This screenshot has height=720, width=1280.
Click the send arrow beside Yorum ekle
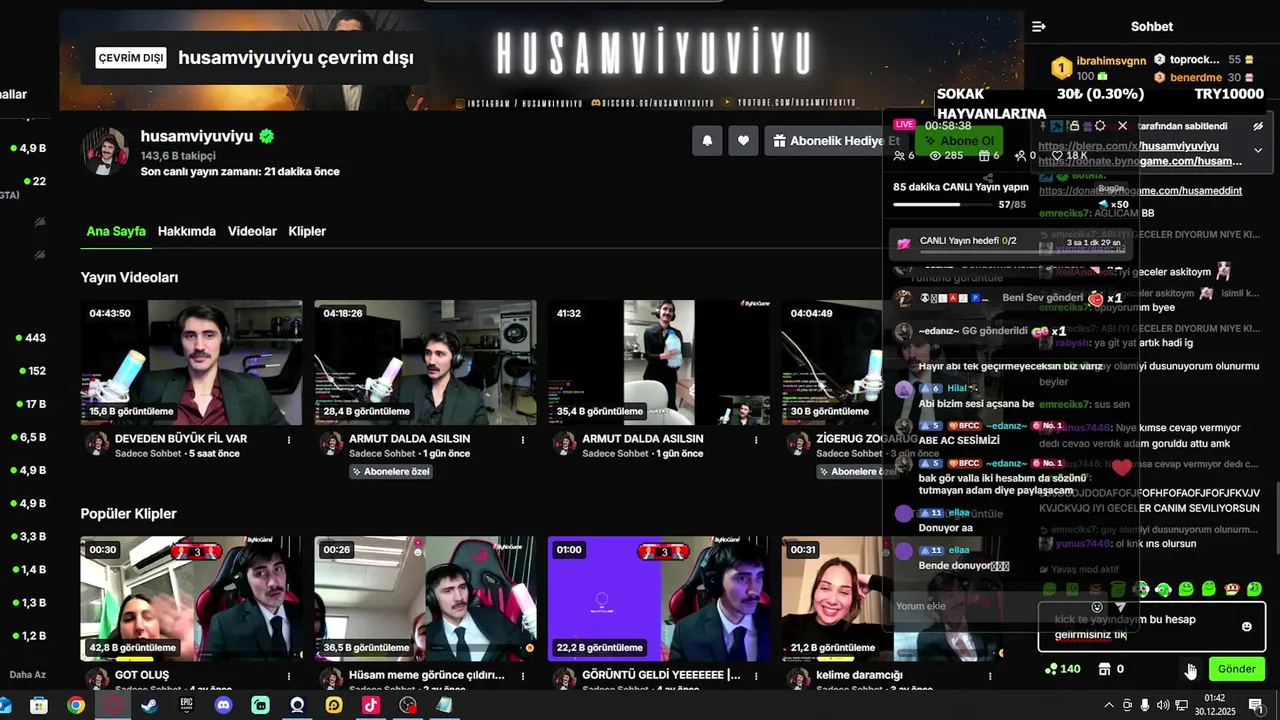[x=1120, y=607]
